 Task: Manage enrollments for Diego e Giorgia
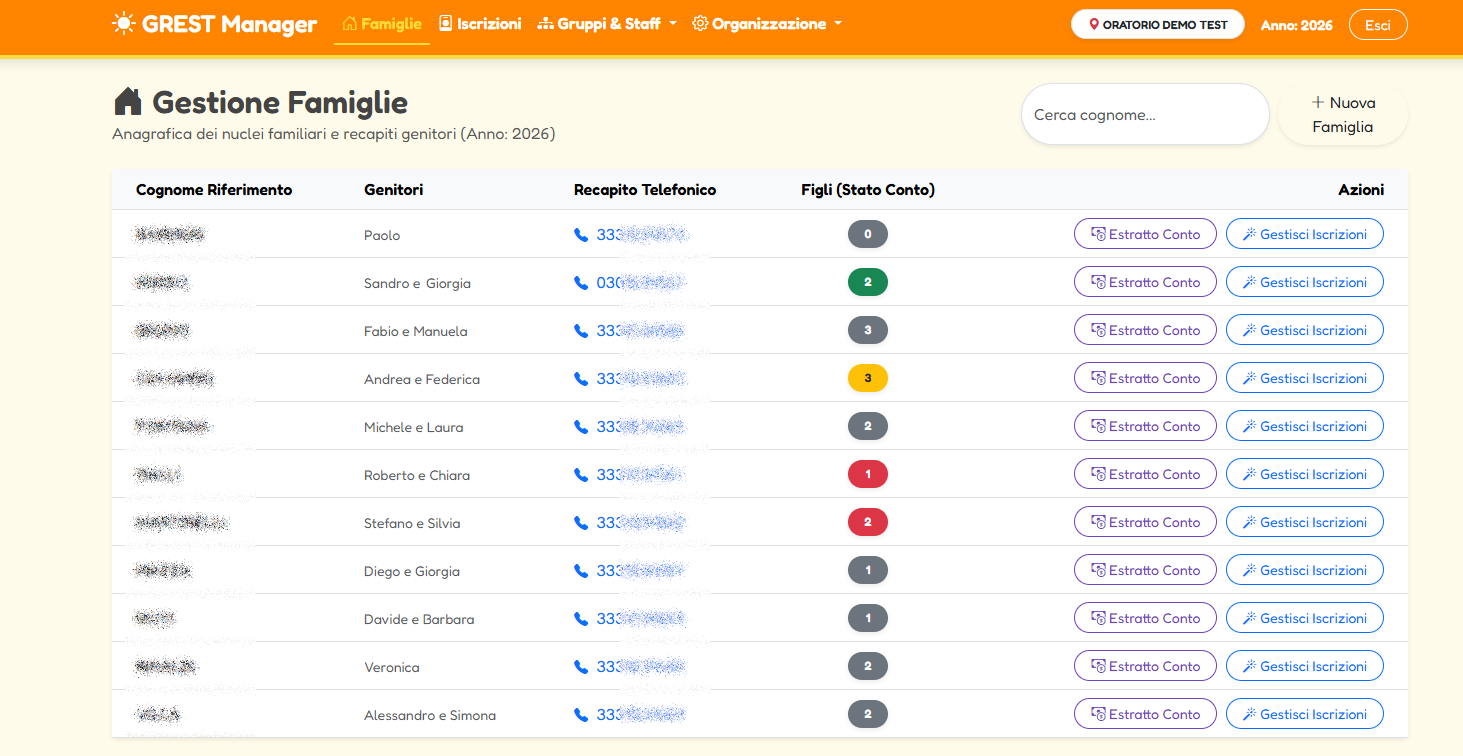click(1305, 570)
